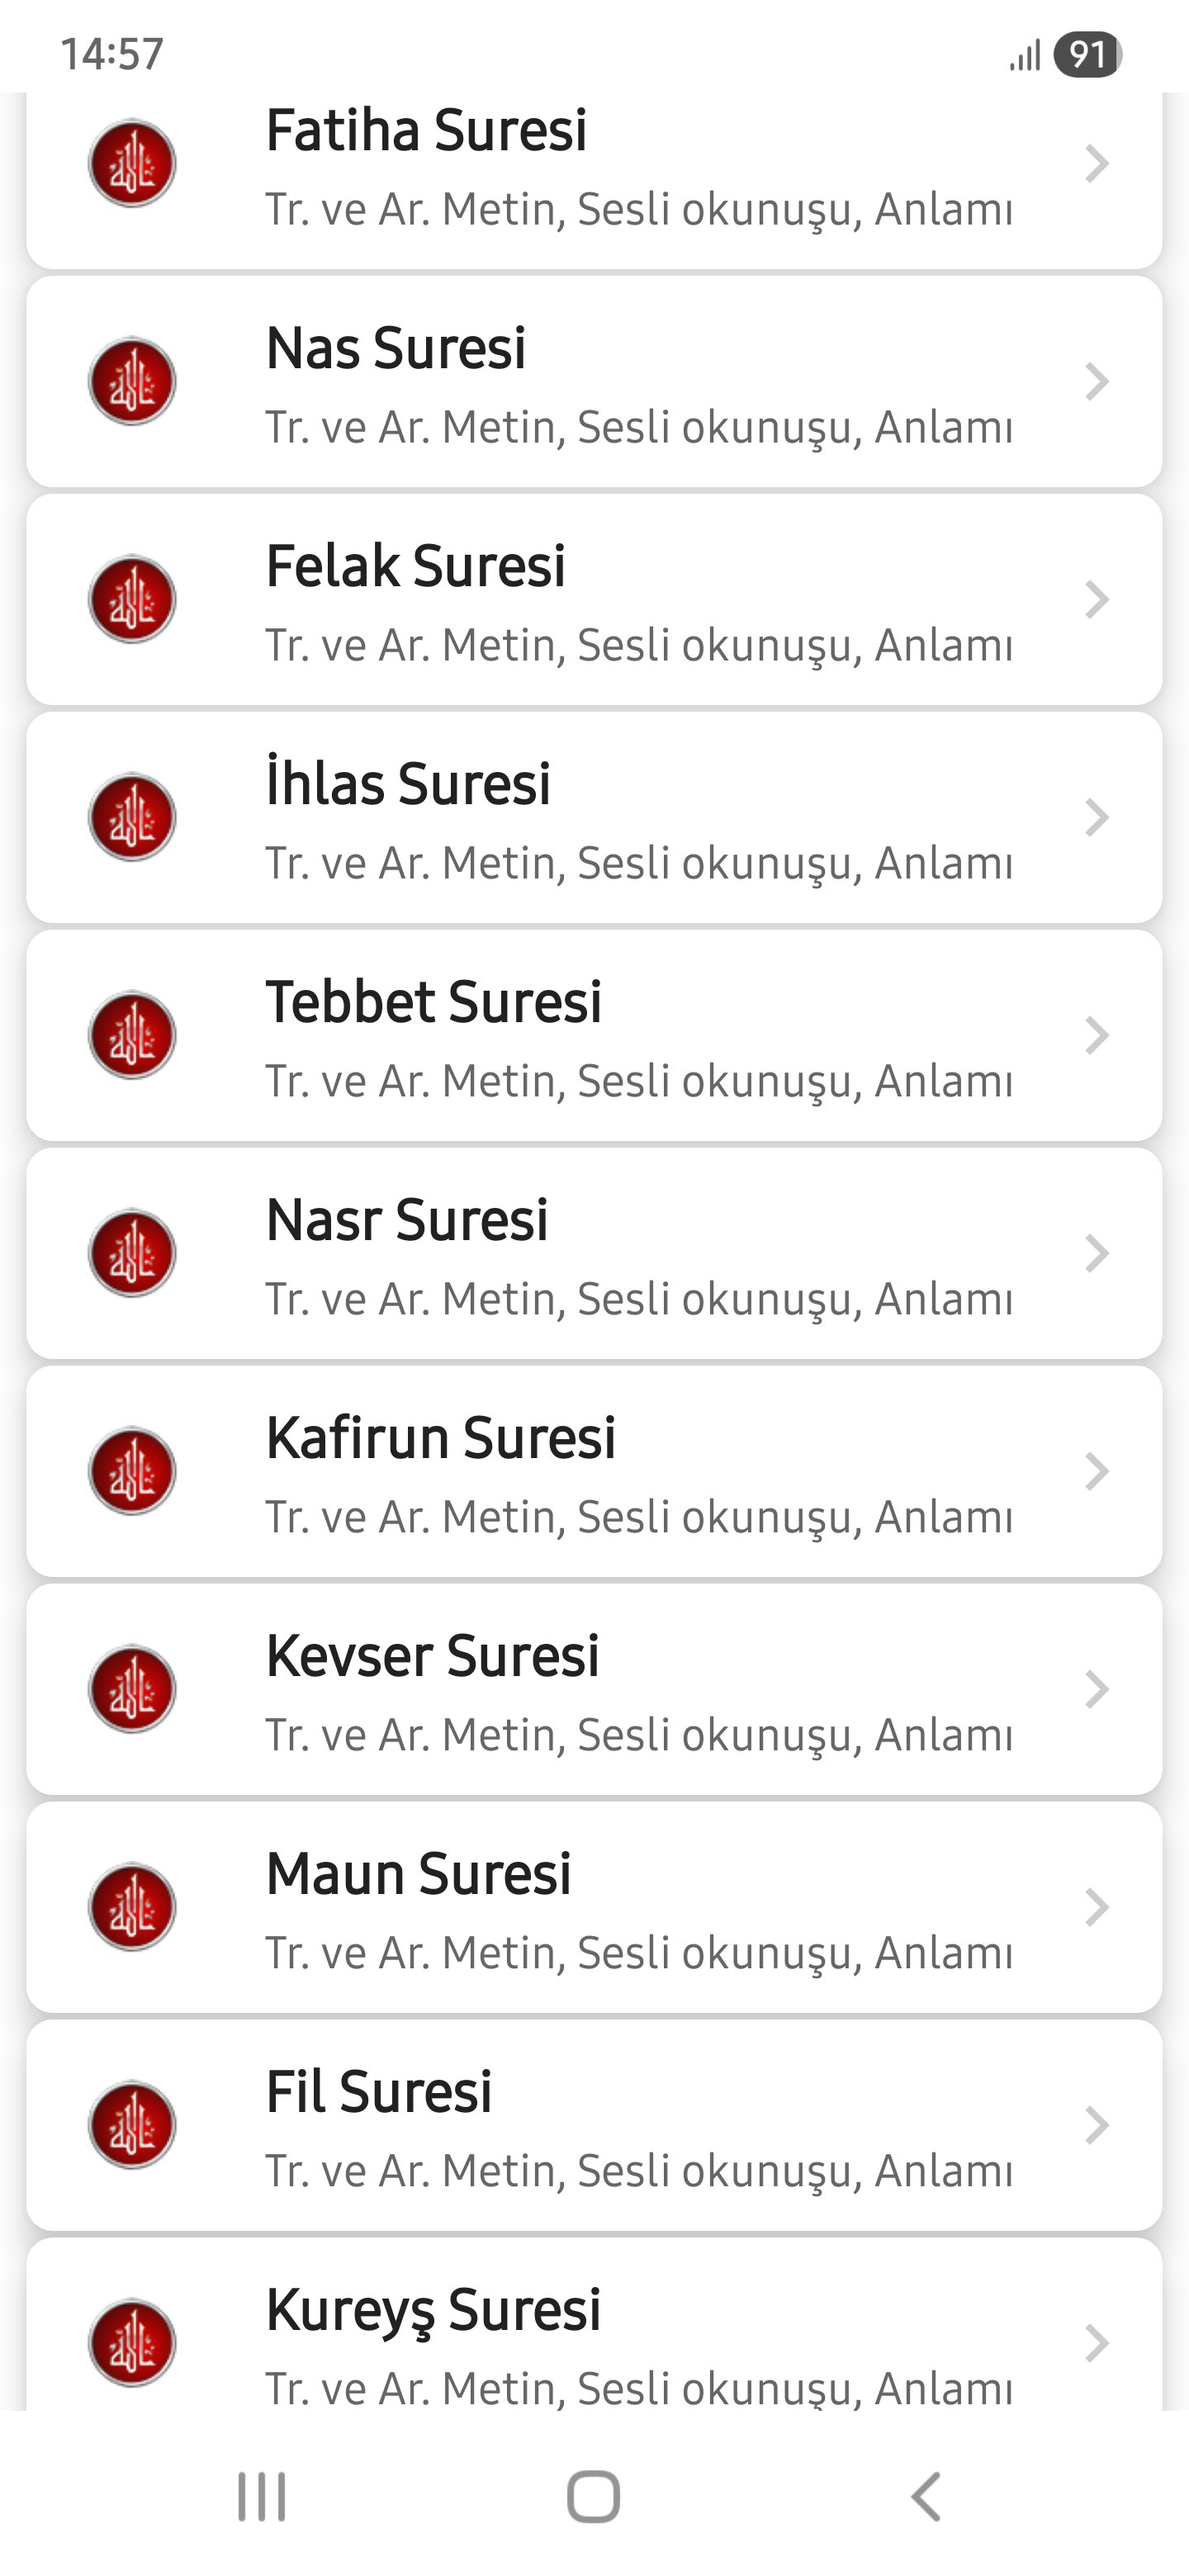
Task: Tap the chevron on the Fil Suresi row
Action: point(1096,2125)
